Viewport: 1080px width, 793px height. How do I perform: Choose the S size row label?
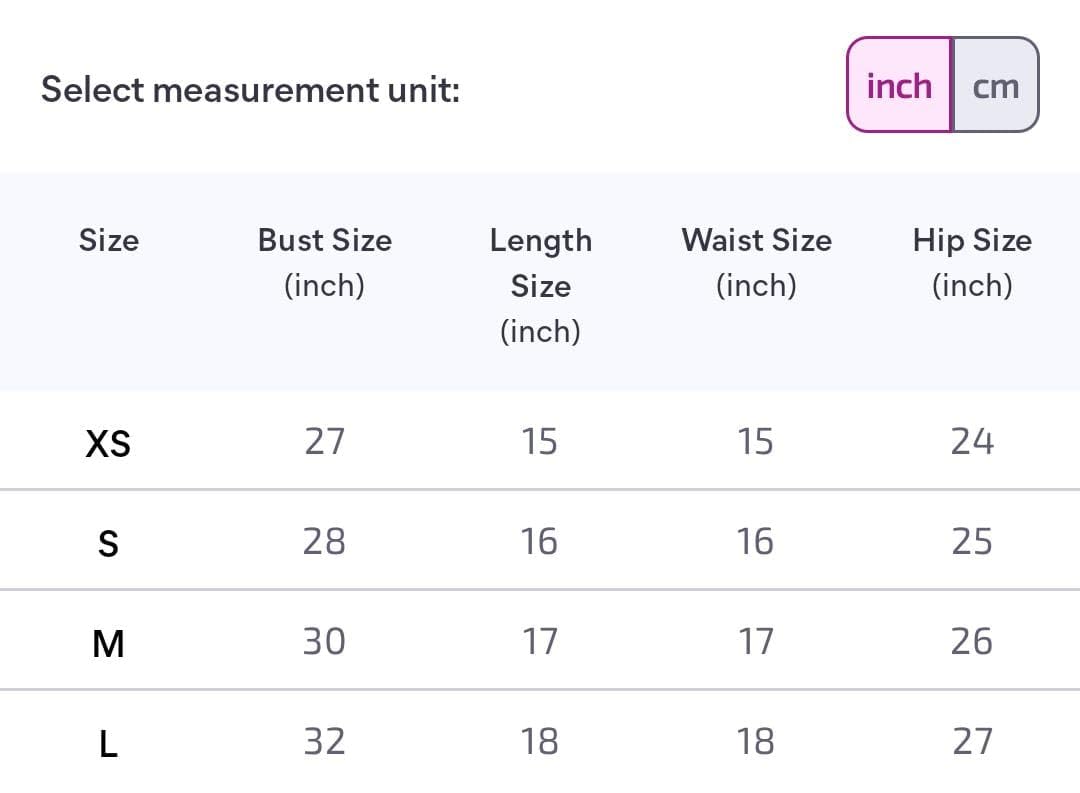(108, 543)
